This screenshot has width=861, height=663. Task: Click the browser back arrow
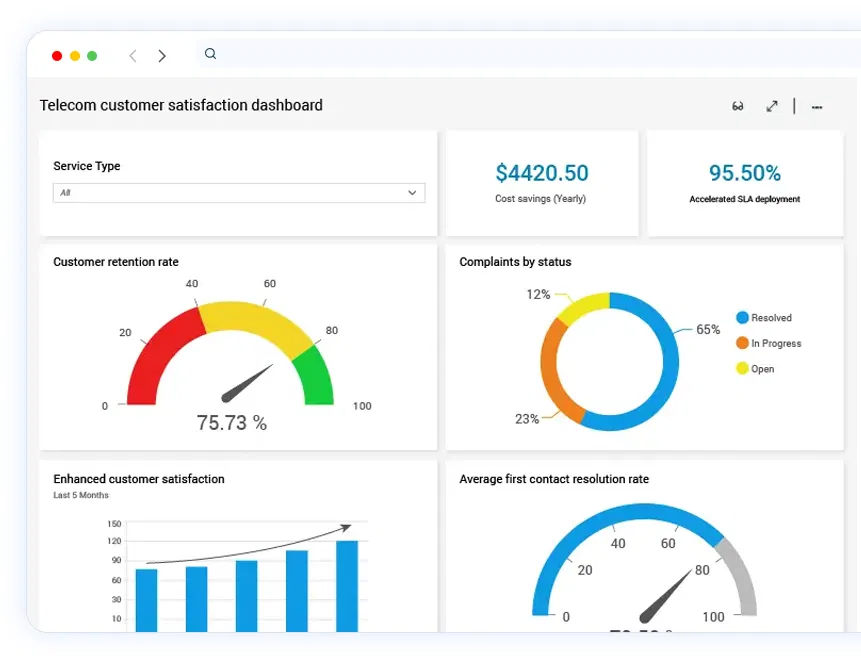click(133, 56)
